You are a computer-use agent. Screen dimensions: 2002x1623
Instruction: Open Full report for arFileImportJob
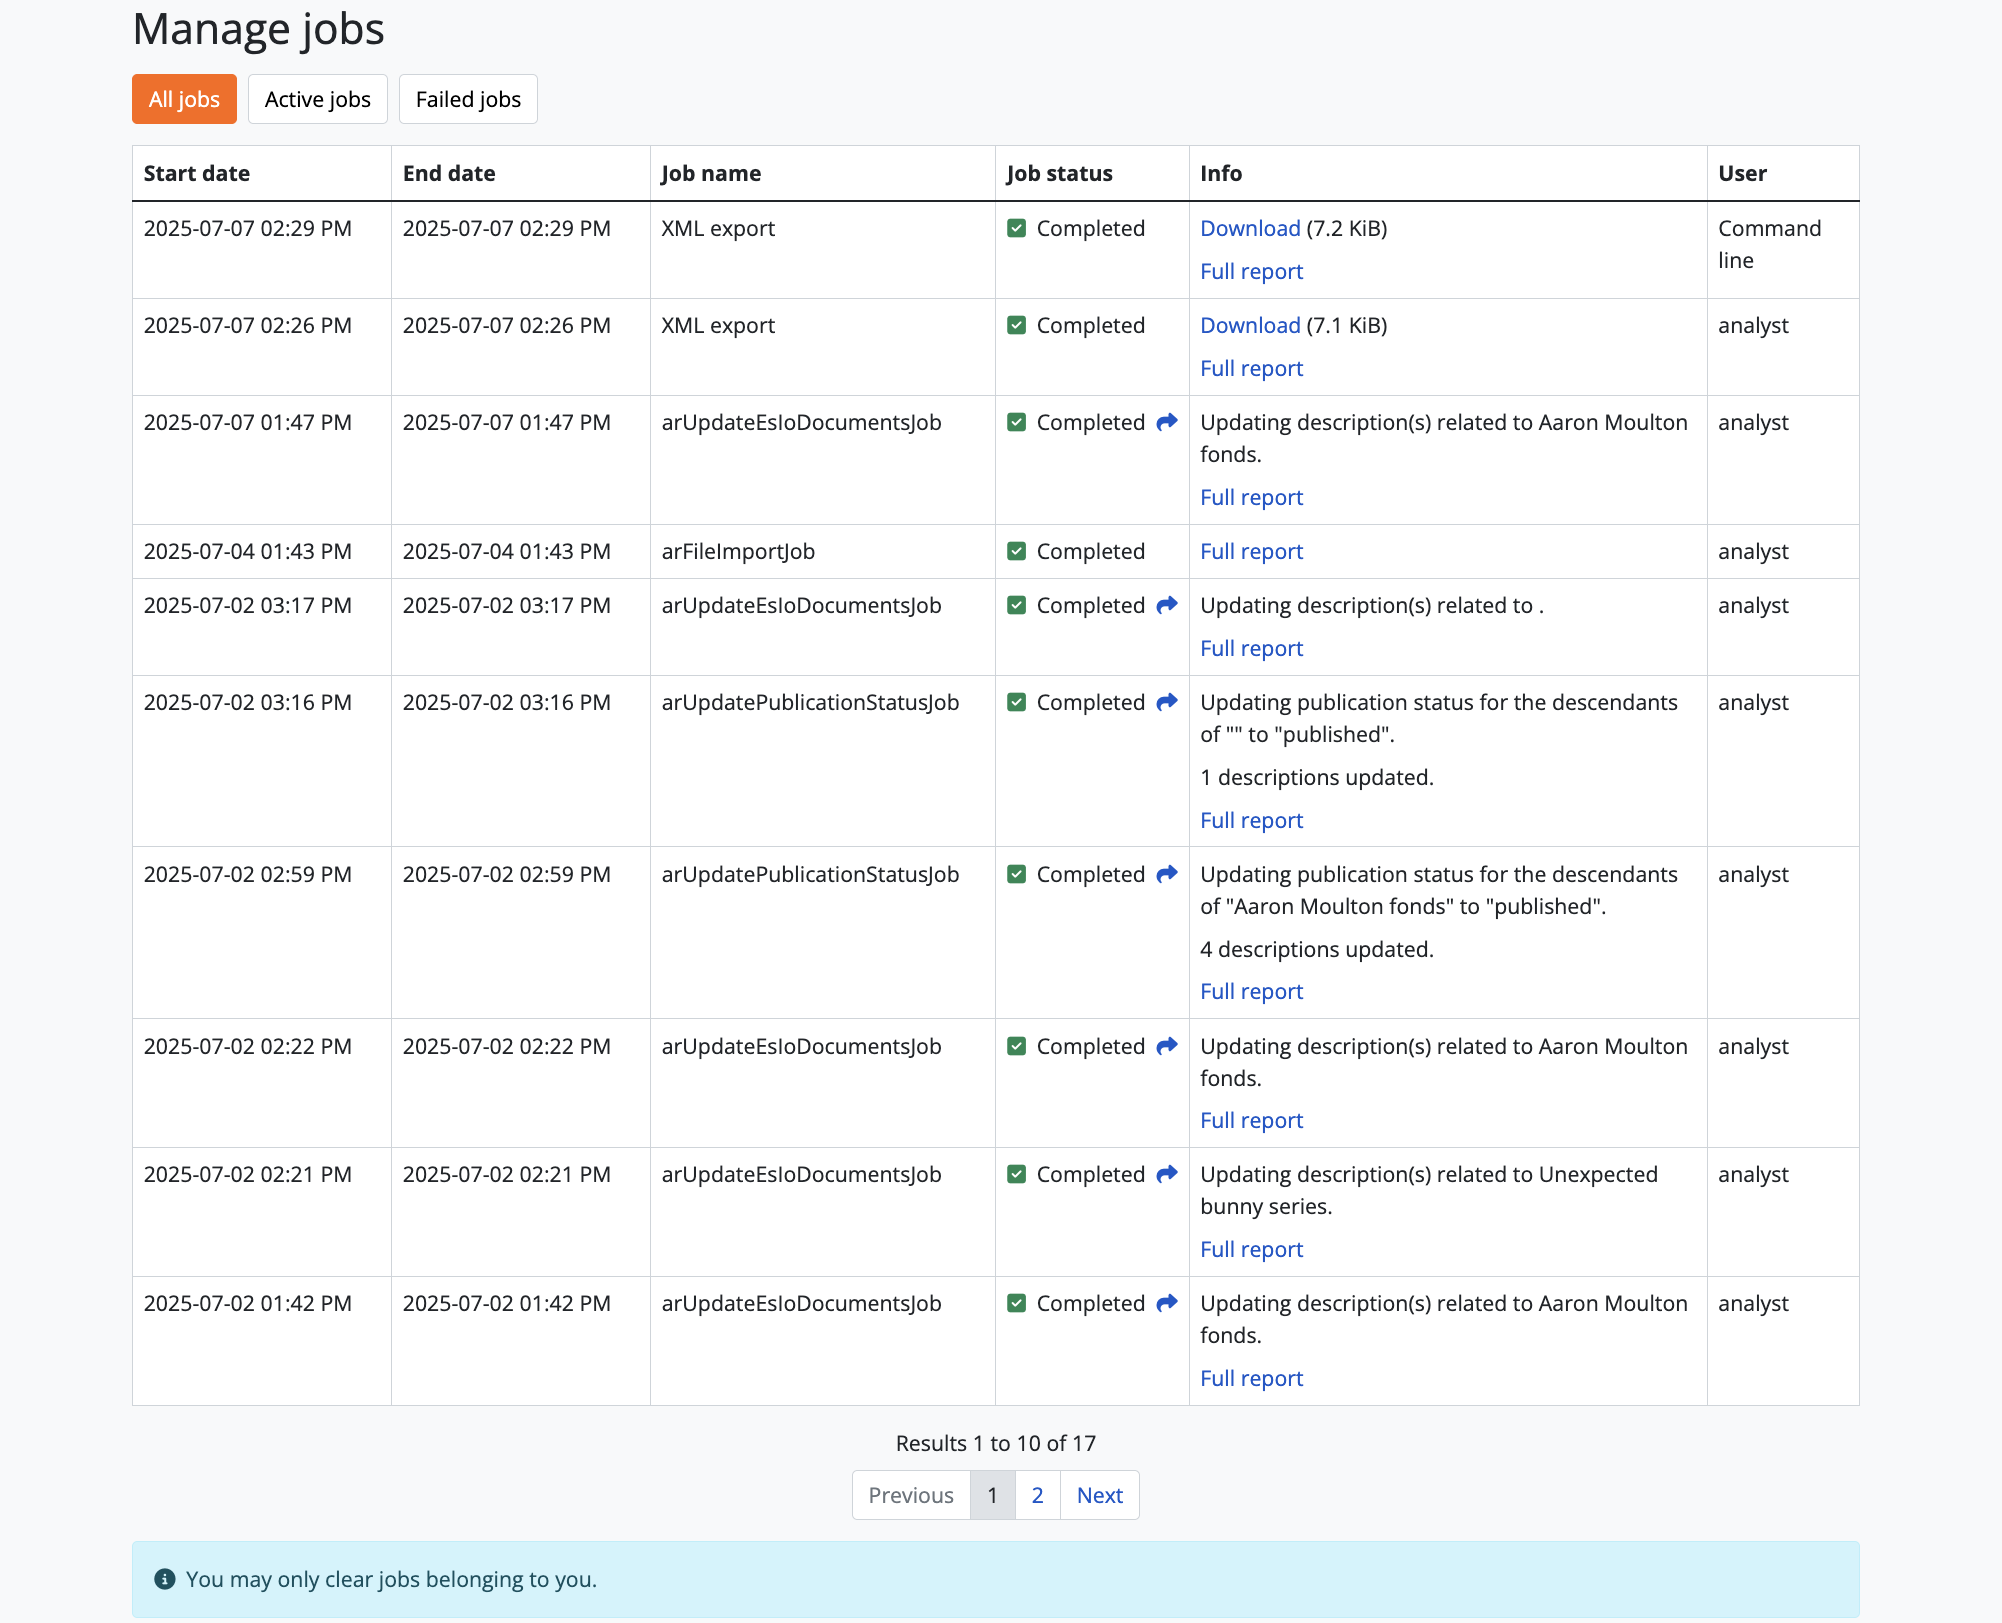tap(1251, 551)
